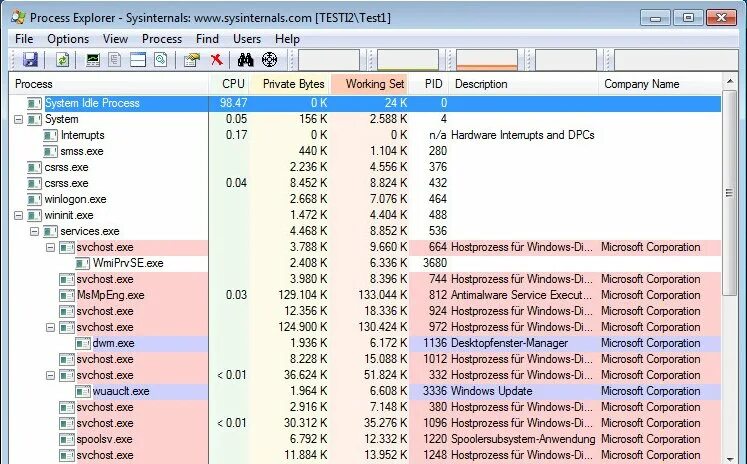Click the winlogon.exe process icon
Screen dimensions: 747x464
(34, 199)
